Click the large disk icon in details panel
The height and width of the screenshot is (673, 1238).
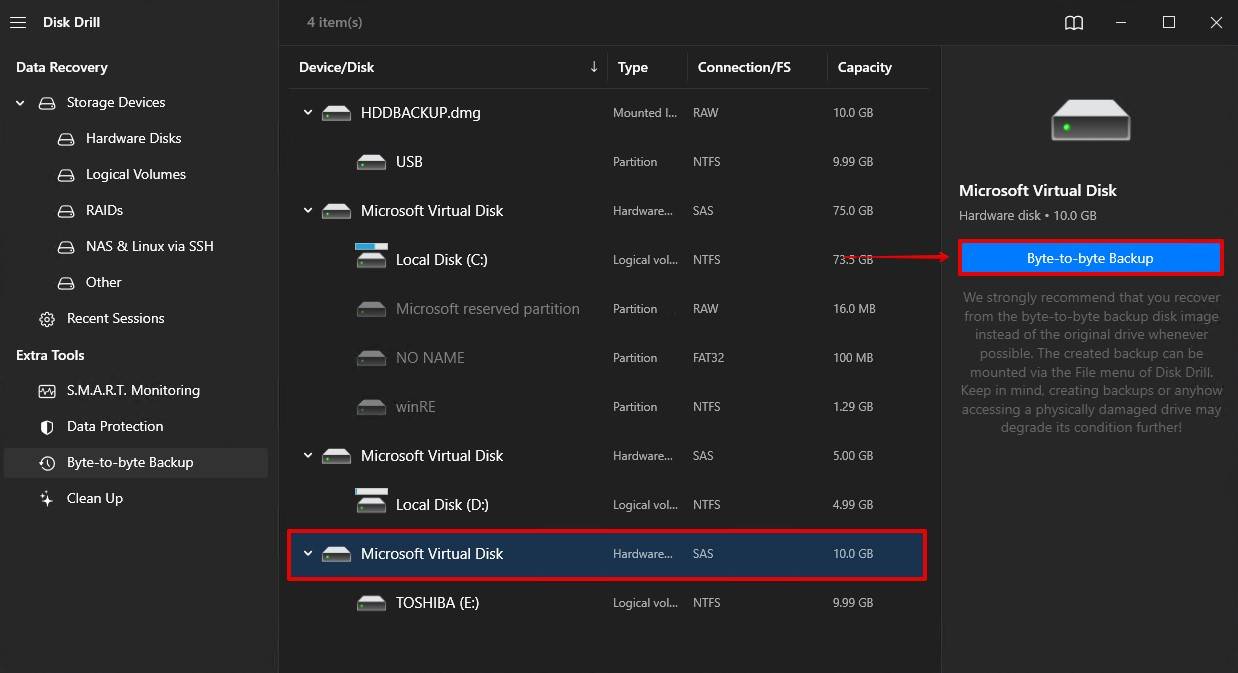pos(1090,119)
